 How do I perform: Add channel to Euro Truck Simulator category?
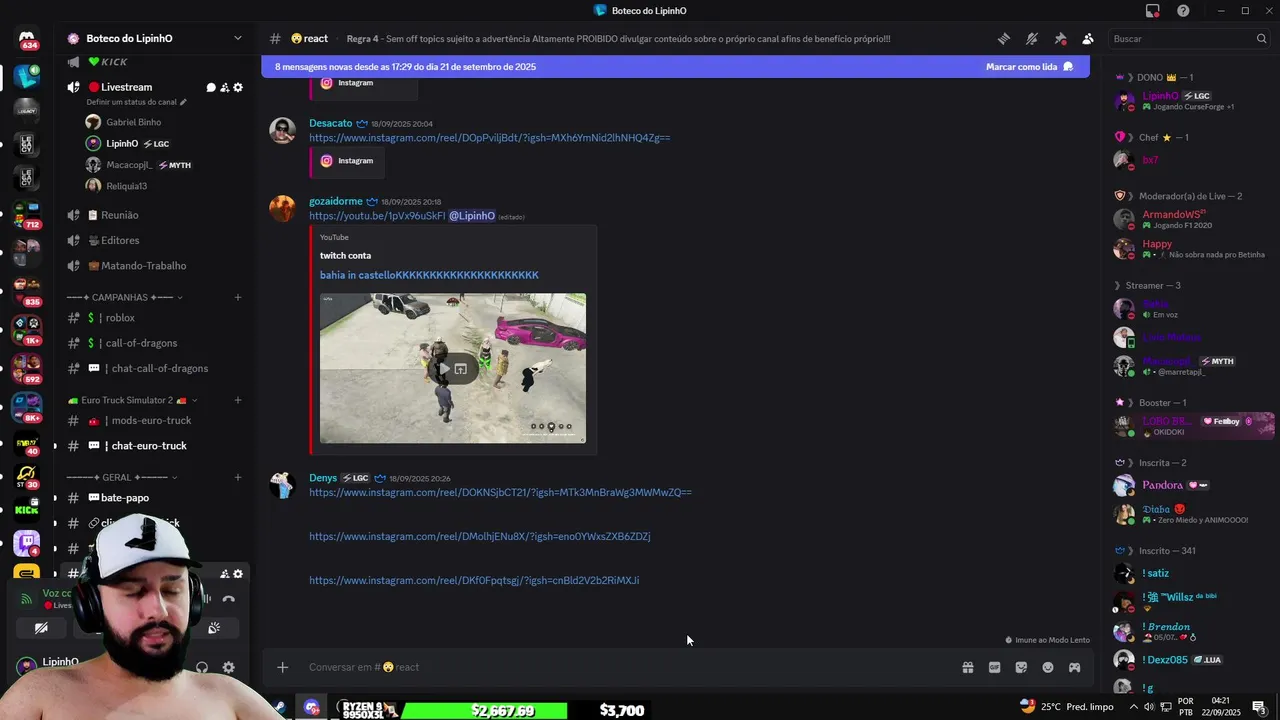[238, 400]
